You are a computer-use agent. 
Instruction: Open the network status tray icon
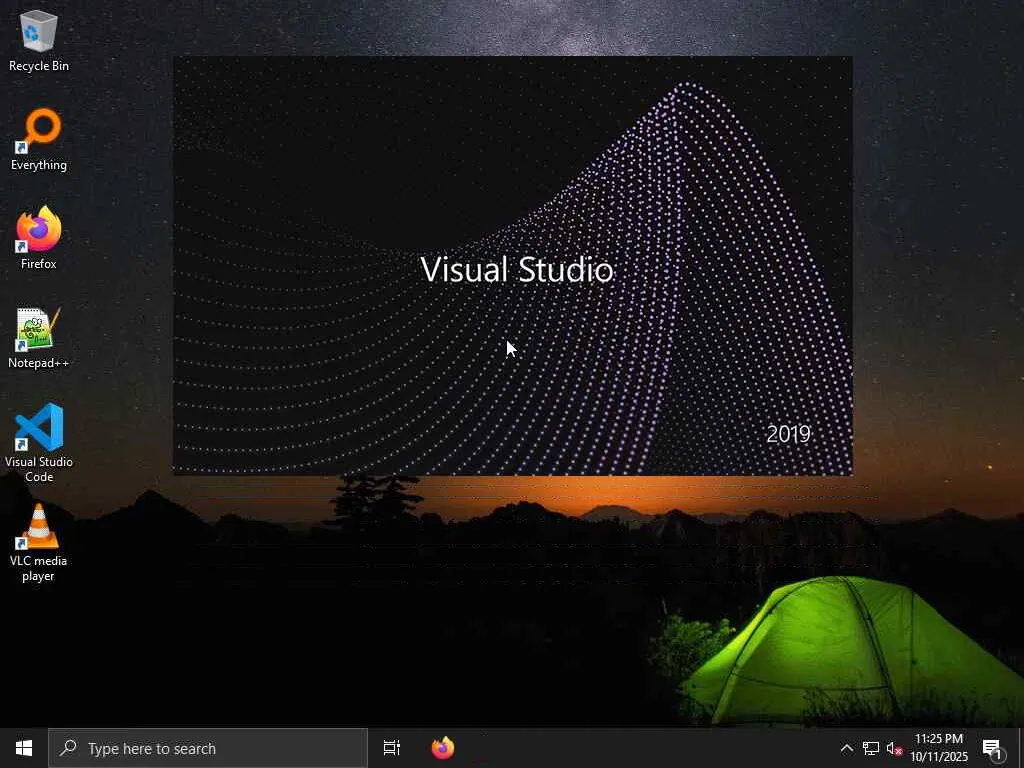pyautogui.click(x=871, y=748)
